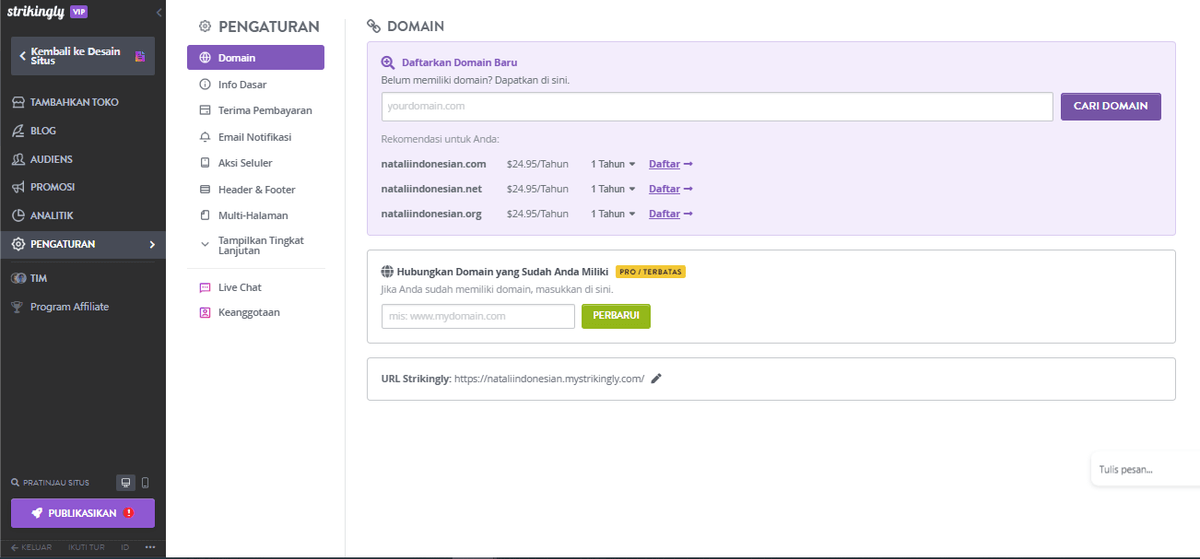Switch to desktop preview icon
1200x559 pixels.
pos(125,482)
